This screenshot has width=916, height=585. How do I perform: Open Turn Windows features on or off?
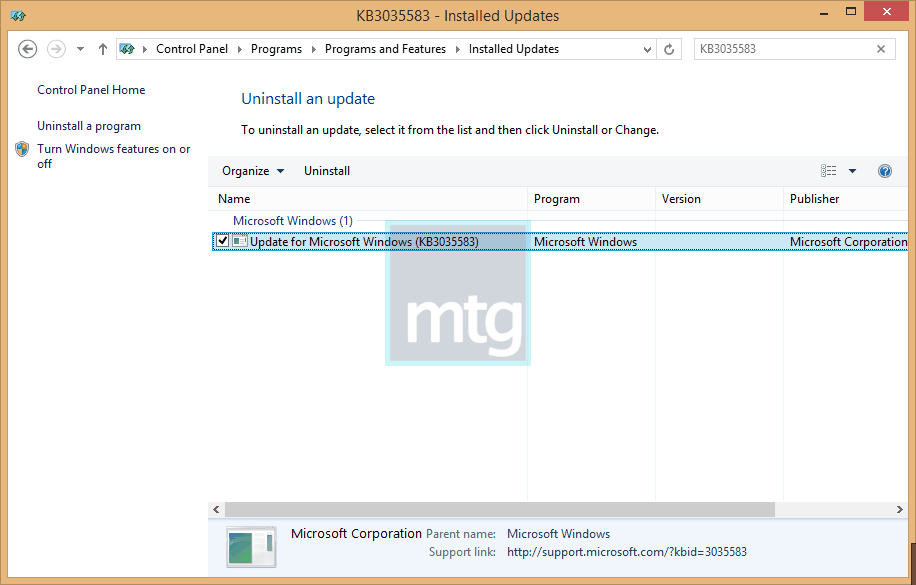click(114, 156)
